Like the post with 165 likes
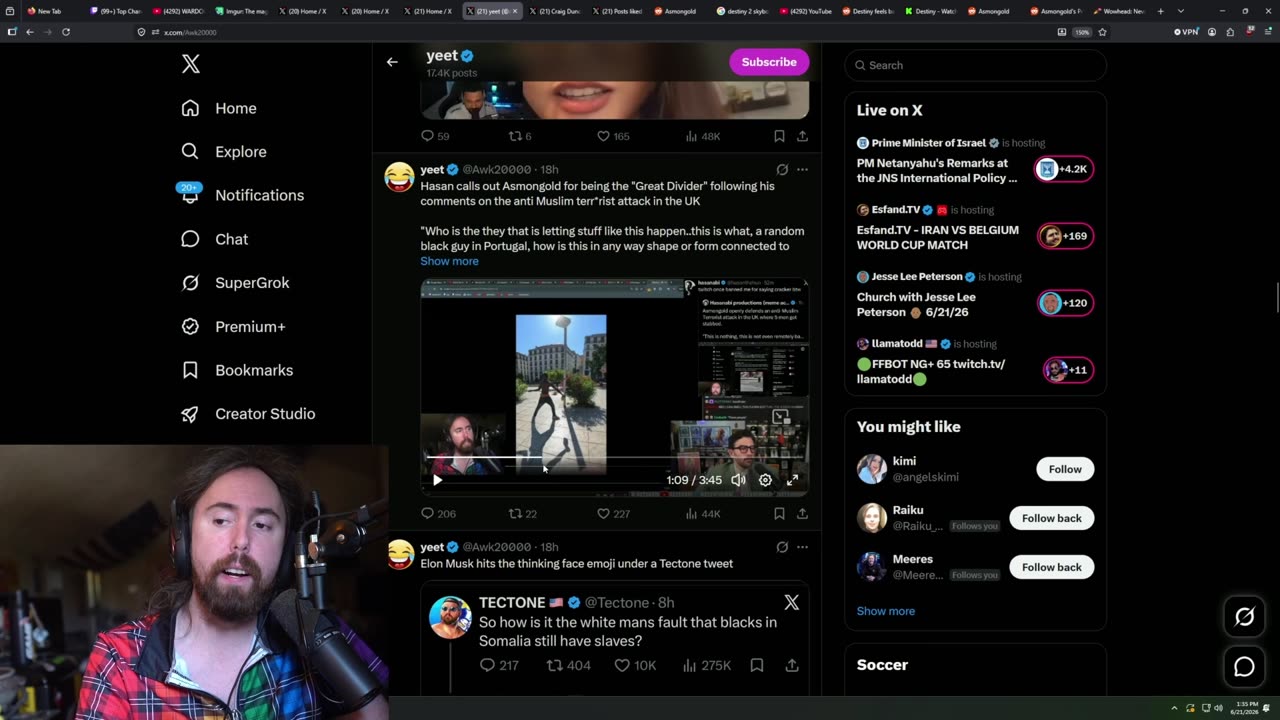 click(x=613, y=136)
